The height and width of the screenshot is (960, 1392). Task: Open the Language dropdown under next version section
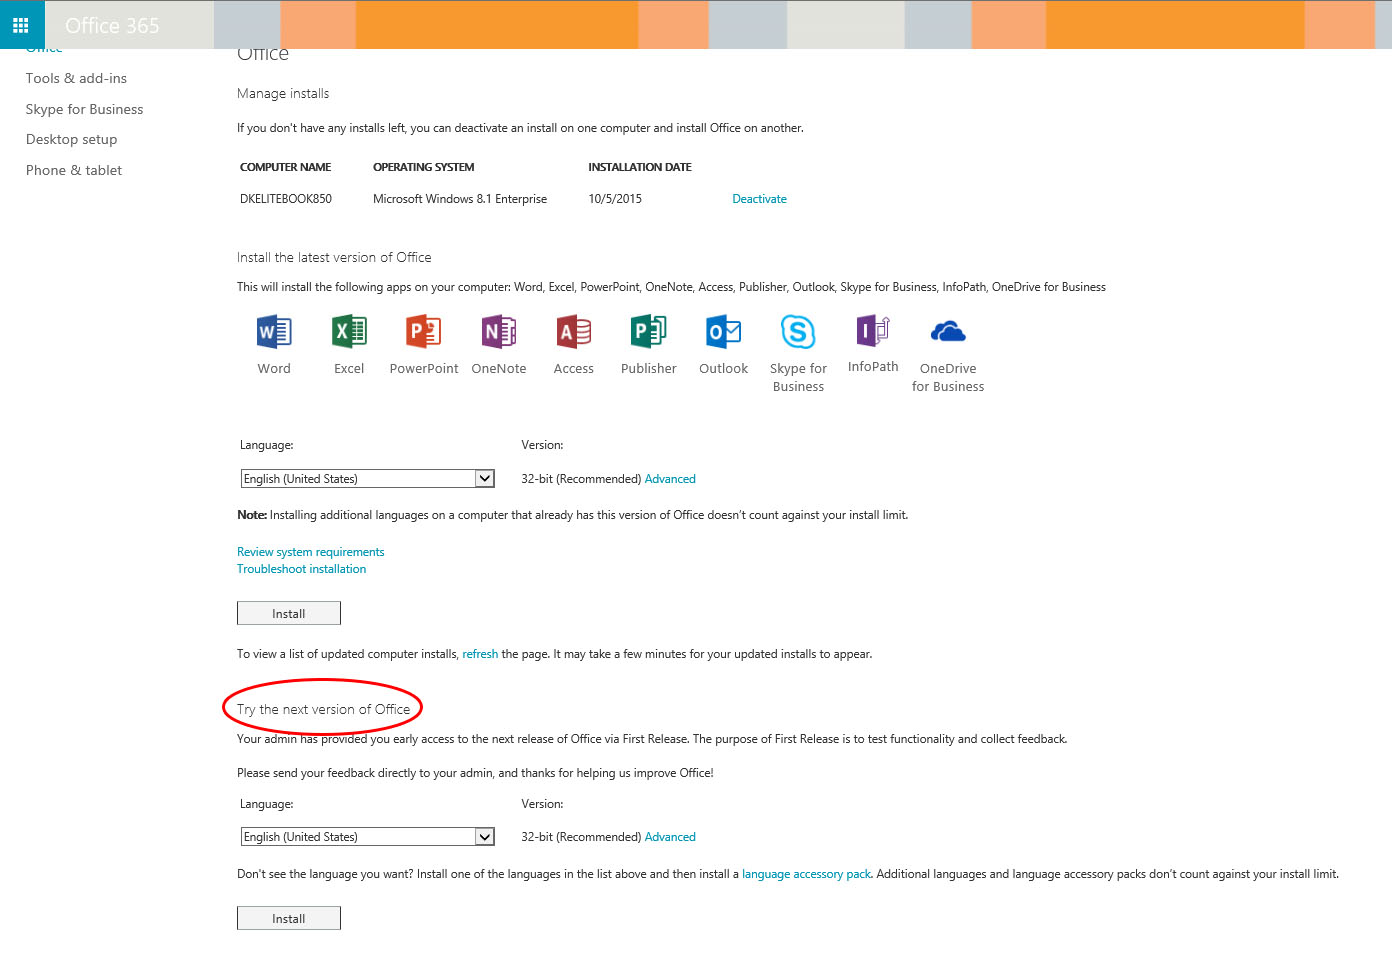tap(368, 837)
